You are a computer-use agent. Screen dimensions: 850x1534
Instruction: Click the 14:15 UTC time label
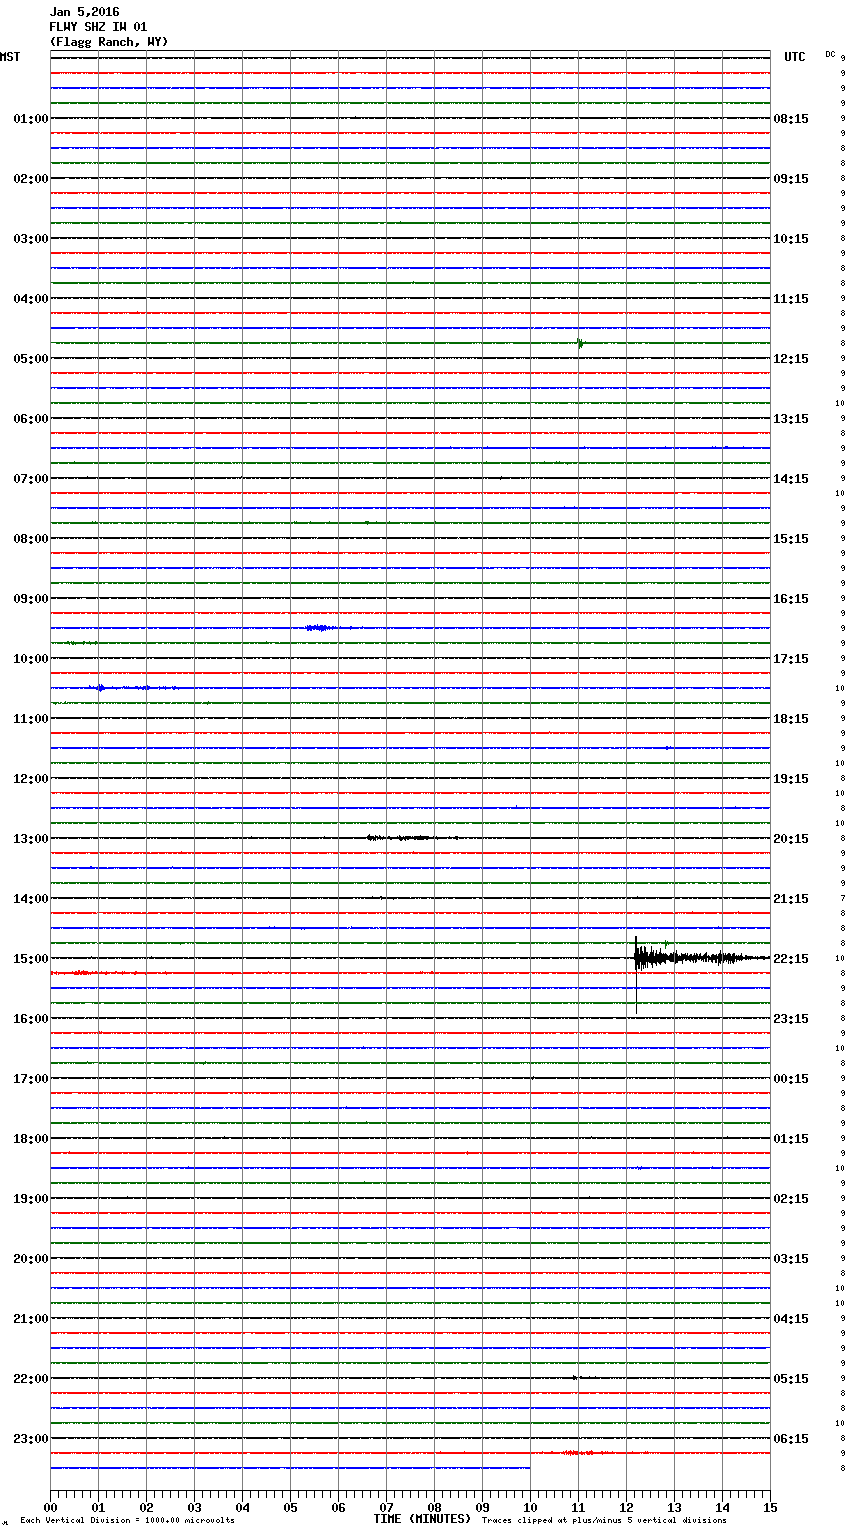pos(791,479)
